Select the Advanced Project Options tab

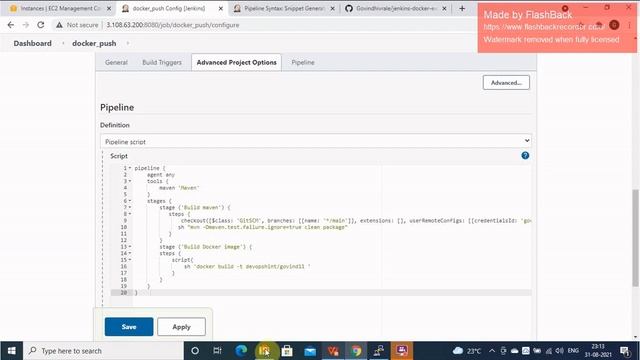(x=236, y=62)
